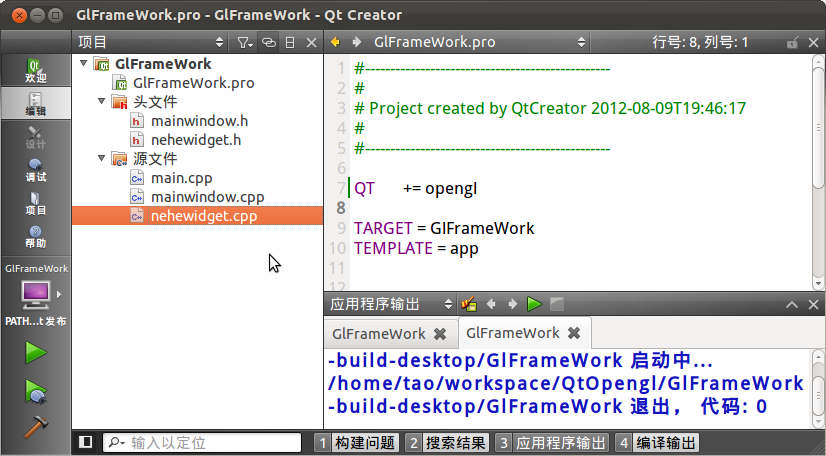This screenshot has width=826, height=456.
Task: Go forward in editor navigation history
Action: pos(357,42)
